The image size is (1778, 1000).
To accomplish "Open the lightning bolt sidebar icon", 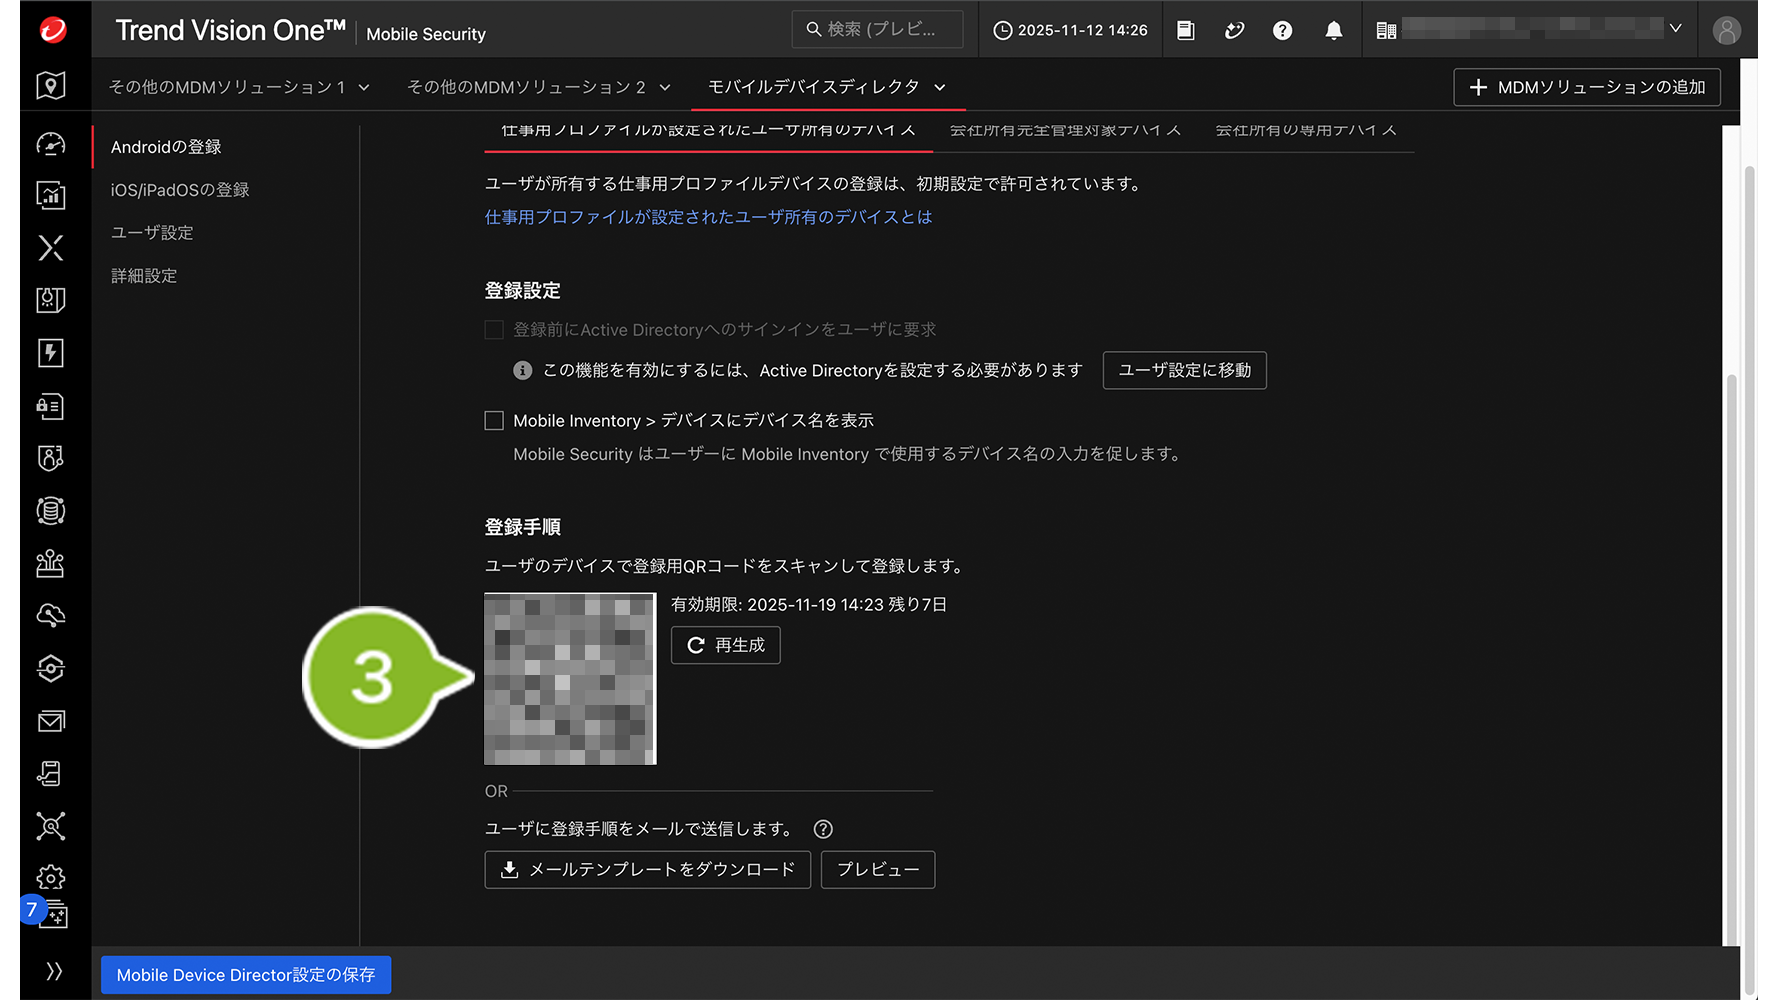I will pos(51,353).
